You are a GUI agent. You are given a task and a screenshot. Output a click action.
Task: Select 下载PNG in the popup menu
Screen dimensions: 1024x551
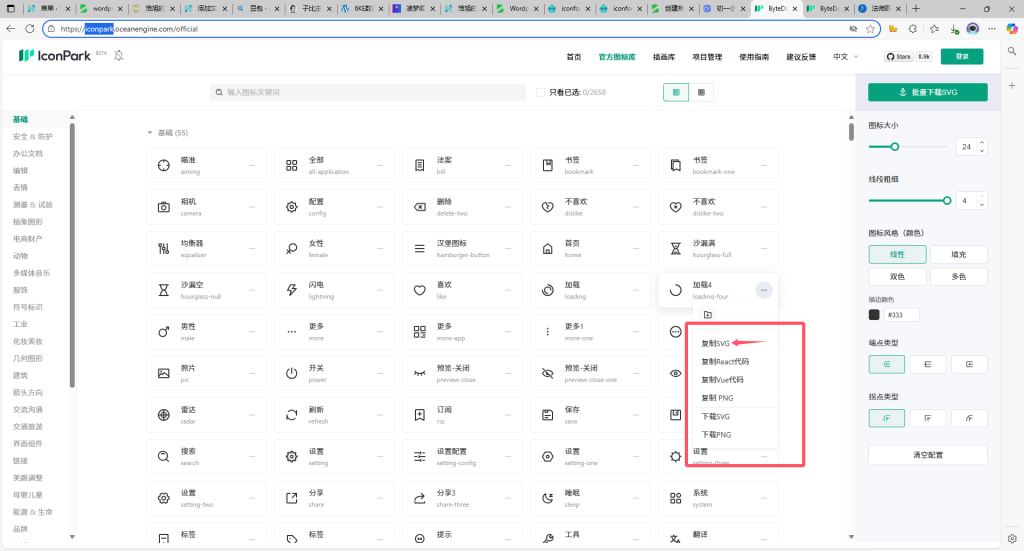(716, 435)
